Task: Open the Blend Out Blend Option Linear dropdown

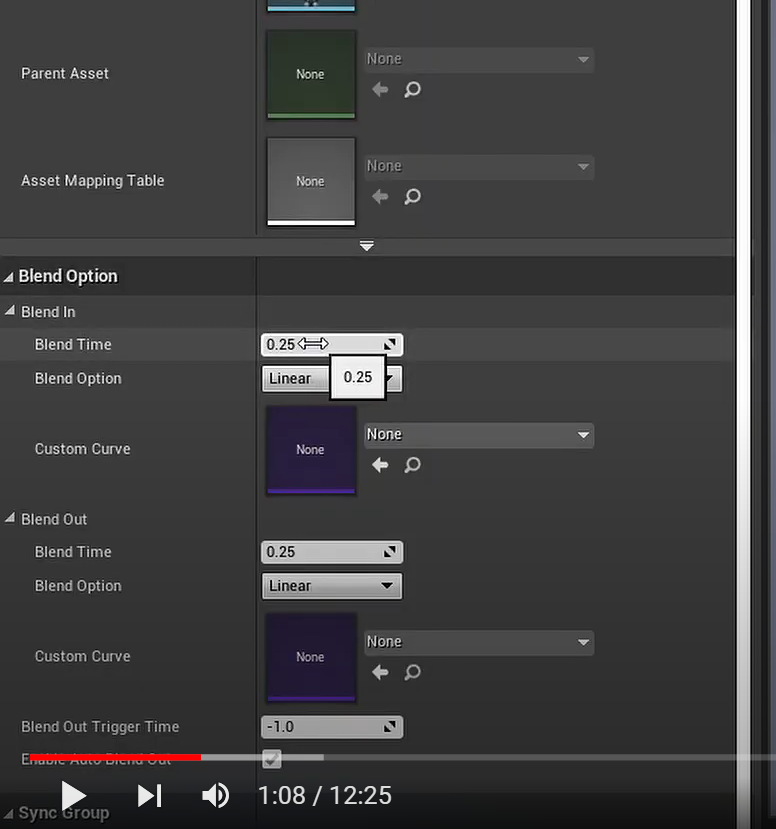Action: click(332, 586)
